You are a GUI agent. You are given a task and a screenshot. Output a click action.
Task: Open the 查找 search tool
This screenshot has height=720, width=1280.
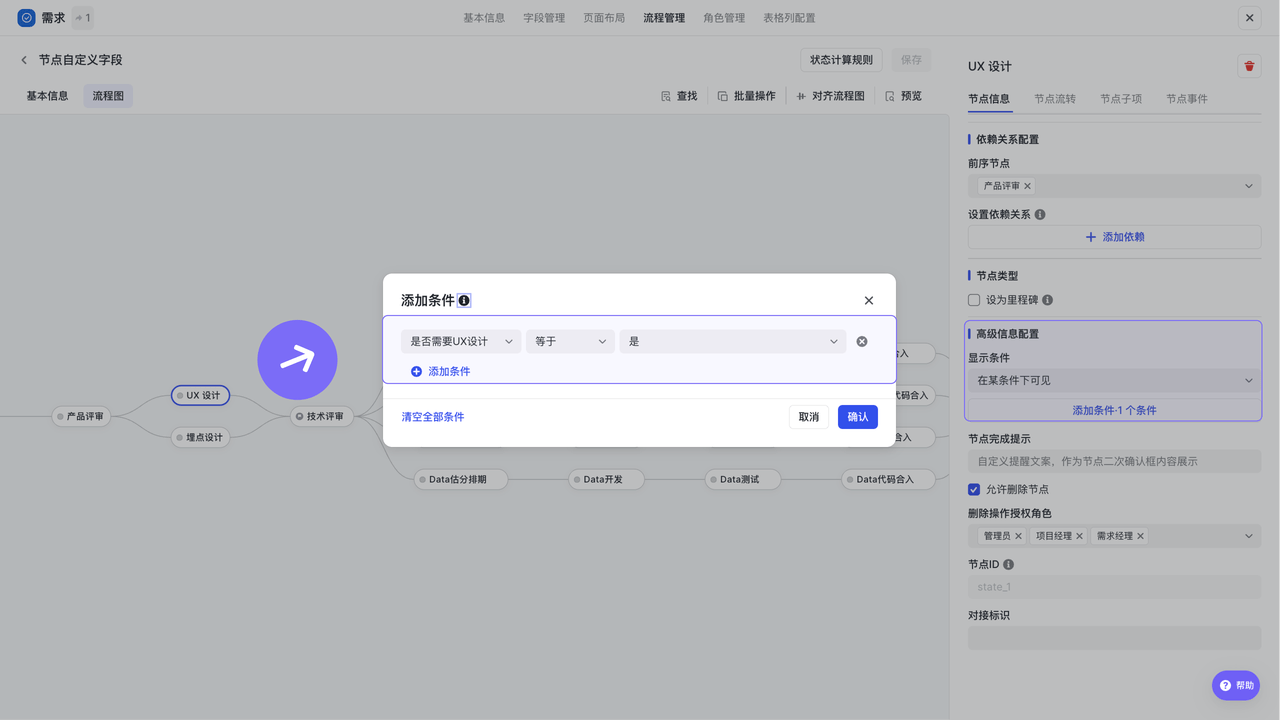tap(679, 96)
